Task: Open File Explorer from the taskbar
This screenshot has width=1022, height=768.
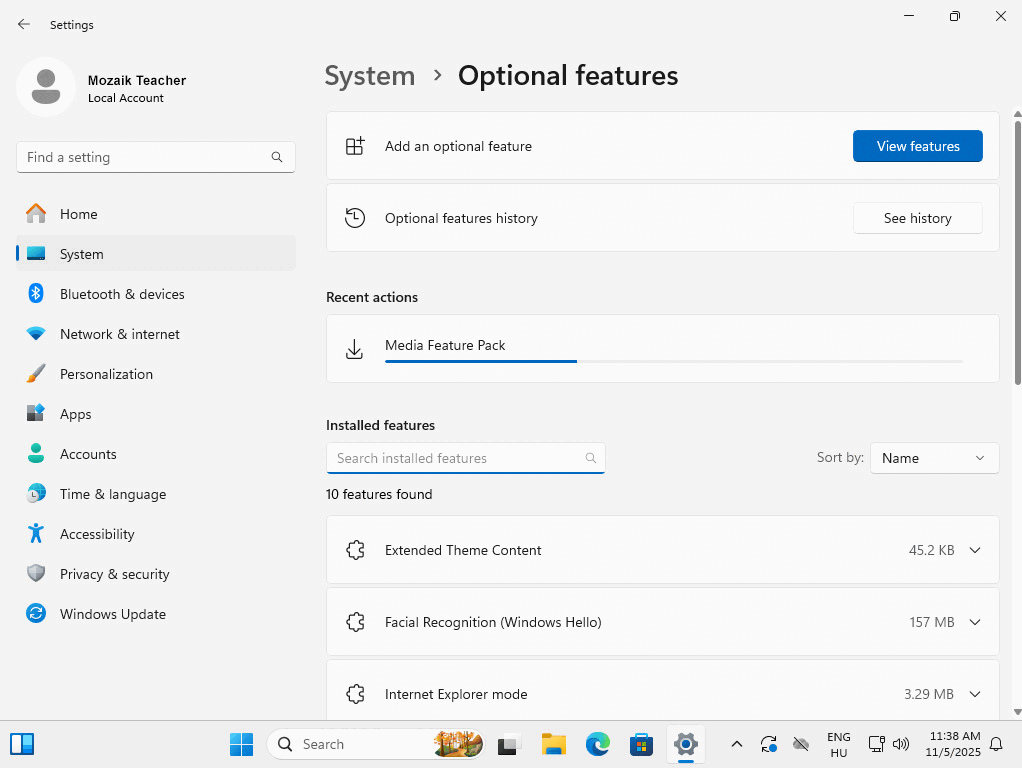Action: [554, 744]
